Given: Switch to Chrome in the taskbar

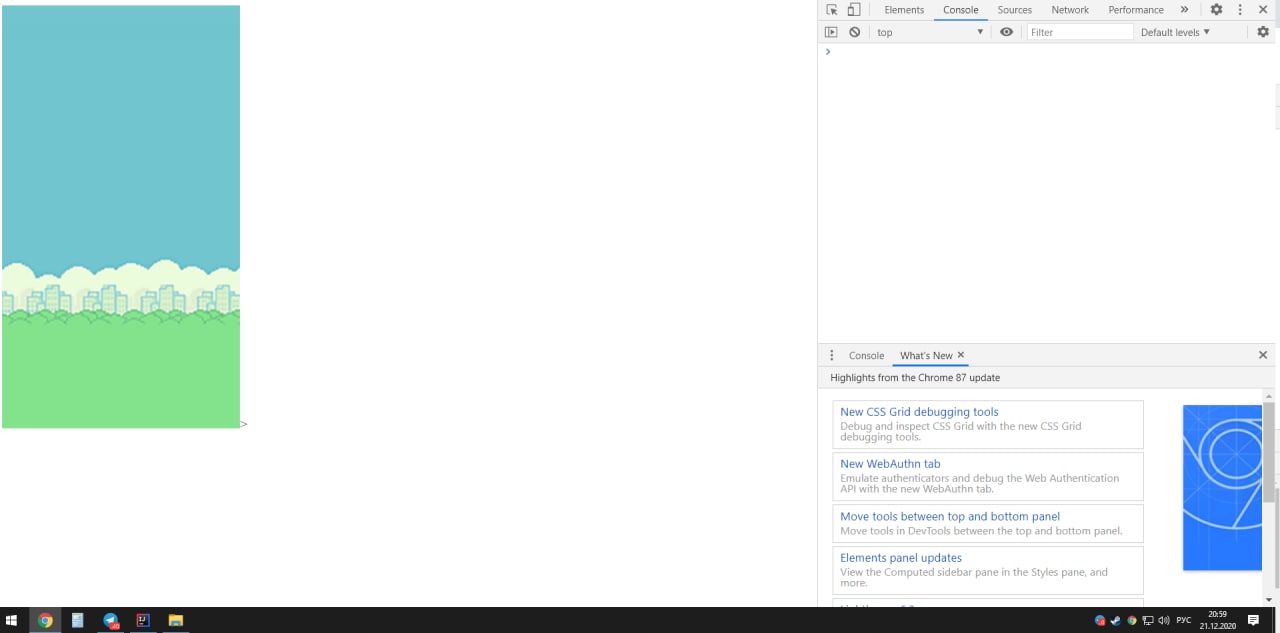Looking at the screenshot, I should (x=45, y=620).
